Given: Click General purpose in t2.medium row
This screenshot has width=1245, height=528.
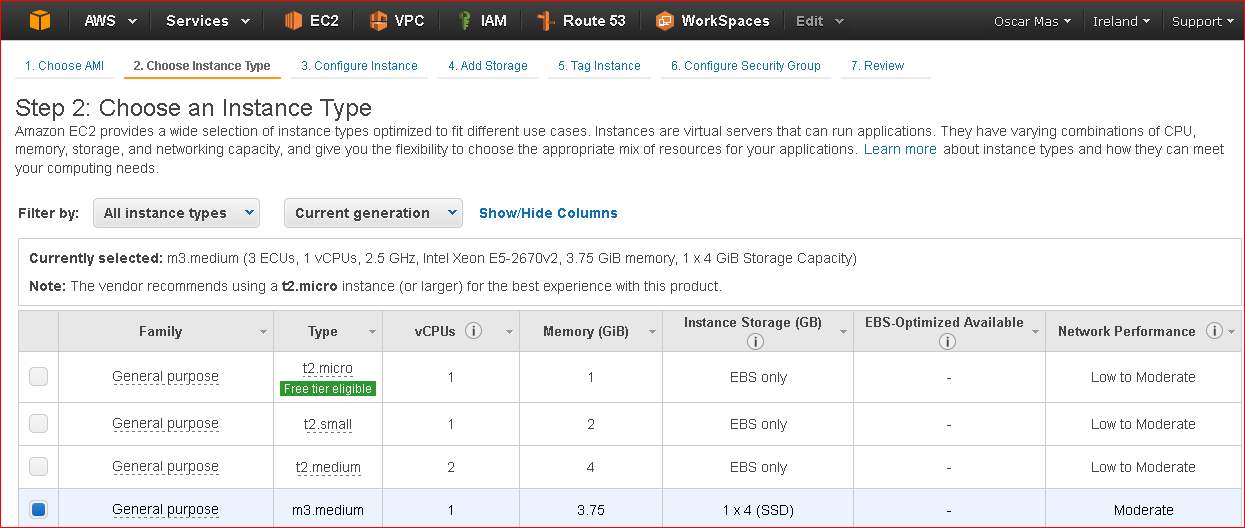Looking at the screenshot, I should pyautogui.click(x=165, y=467).
